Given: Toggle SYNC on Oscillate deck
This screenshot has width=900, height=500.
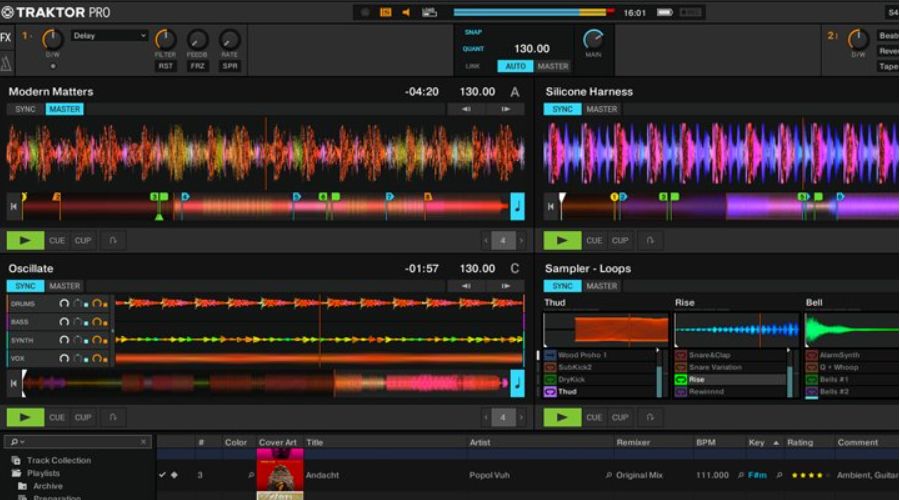Looking at the screenshot, I should (25, 286).
